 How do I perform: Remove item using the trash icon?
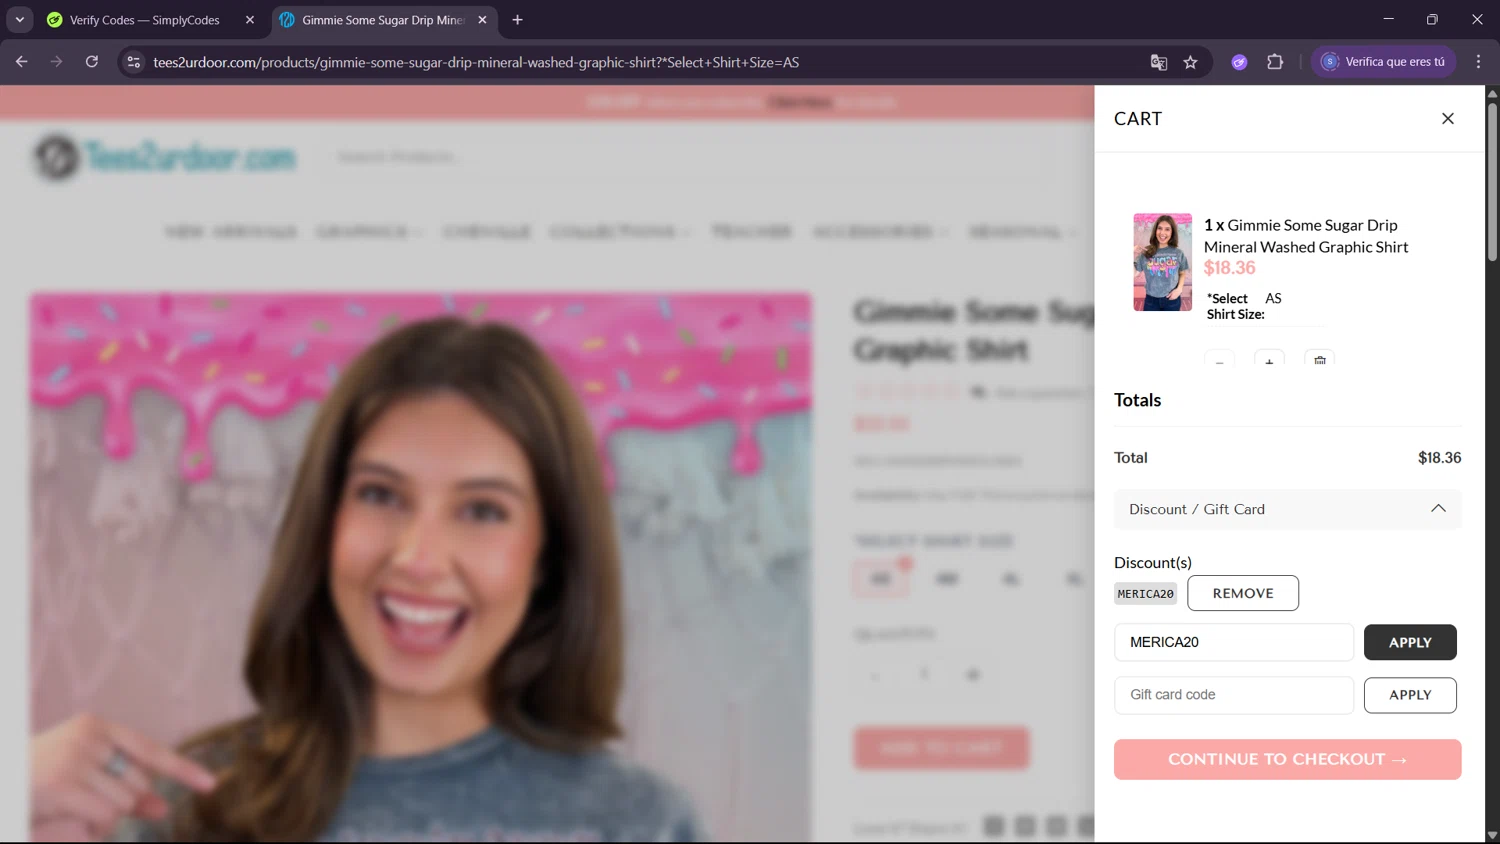tap(1320, 359)
